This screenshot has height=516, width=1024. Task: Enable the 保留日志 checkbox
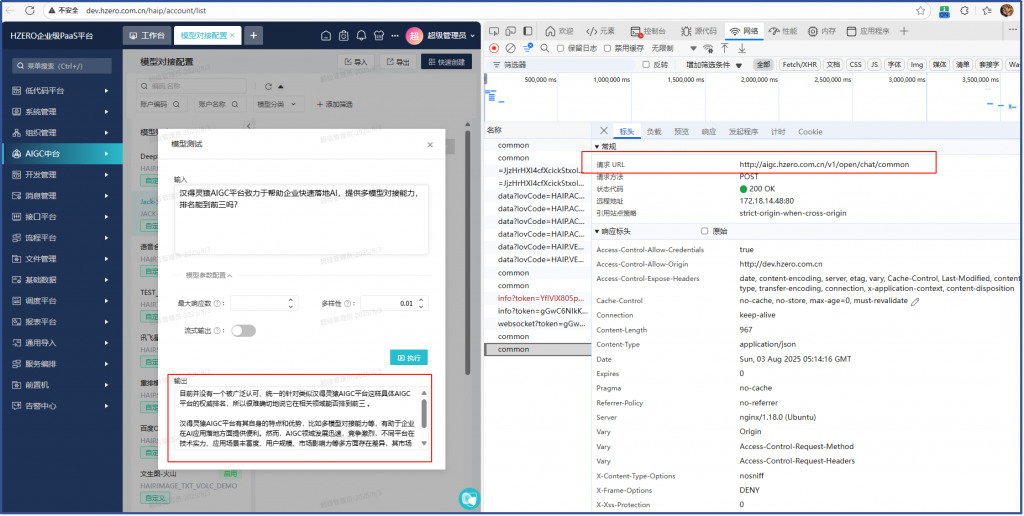(x=561, y=48)
